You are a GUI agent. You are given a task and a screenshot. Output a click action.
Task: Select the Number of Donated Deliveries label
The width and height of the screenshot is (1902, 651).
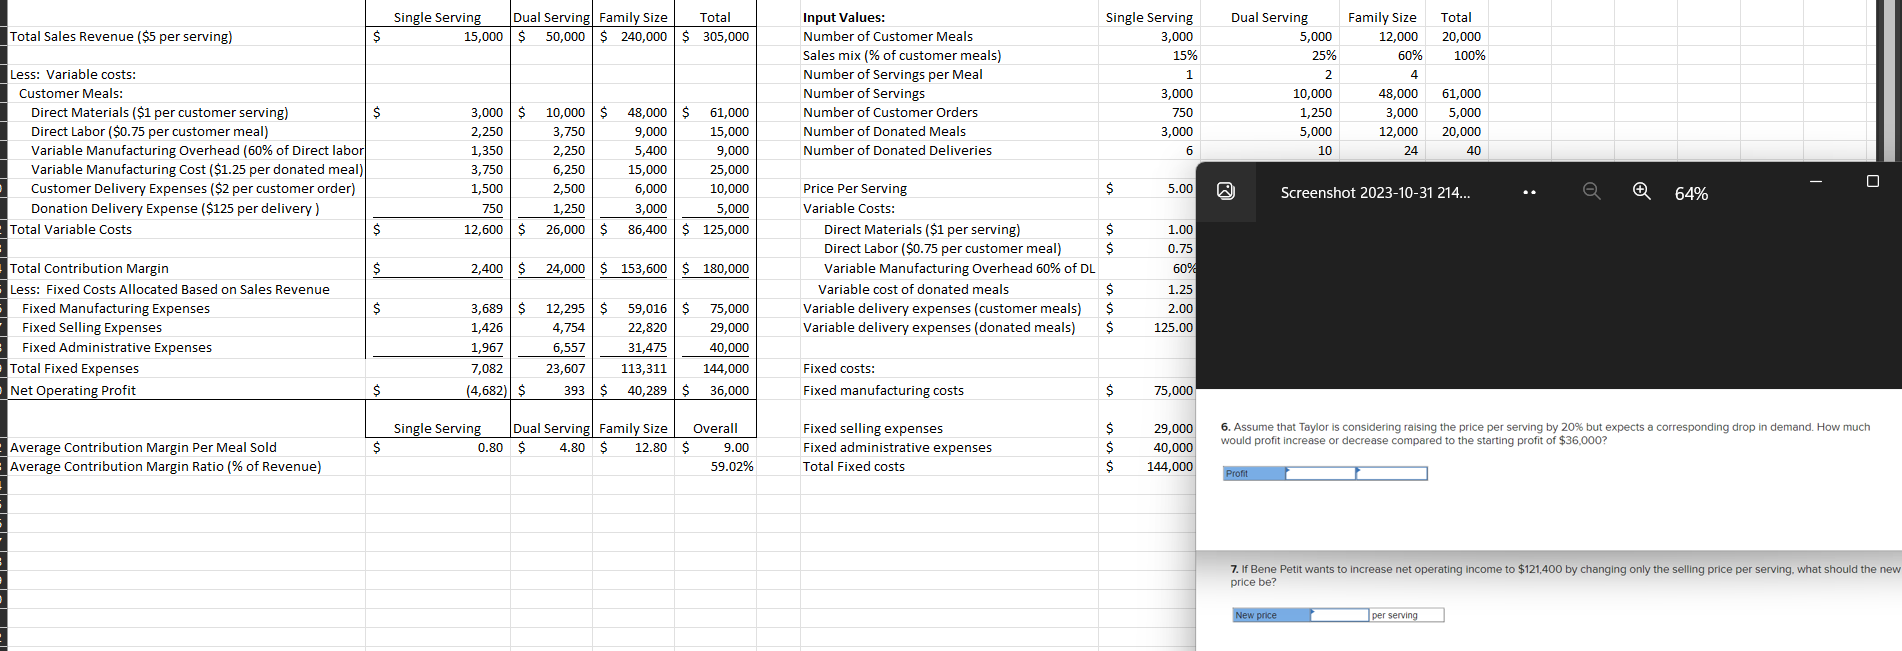897,151
